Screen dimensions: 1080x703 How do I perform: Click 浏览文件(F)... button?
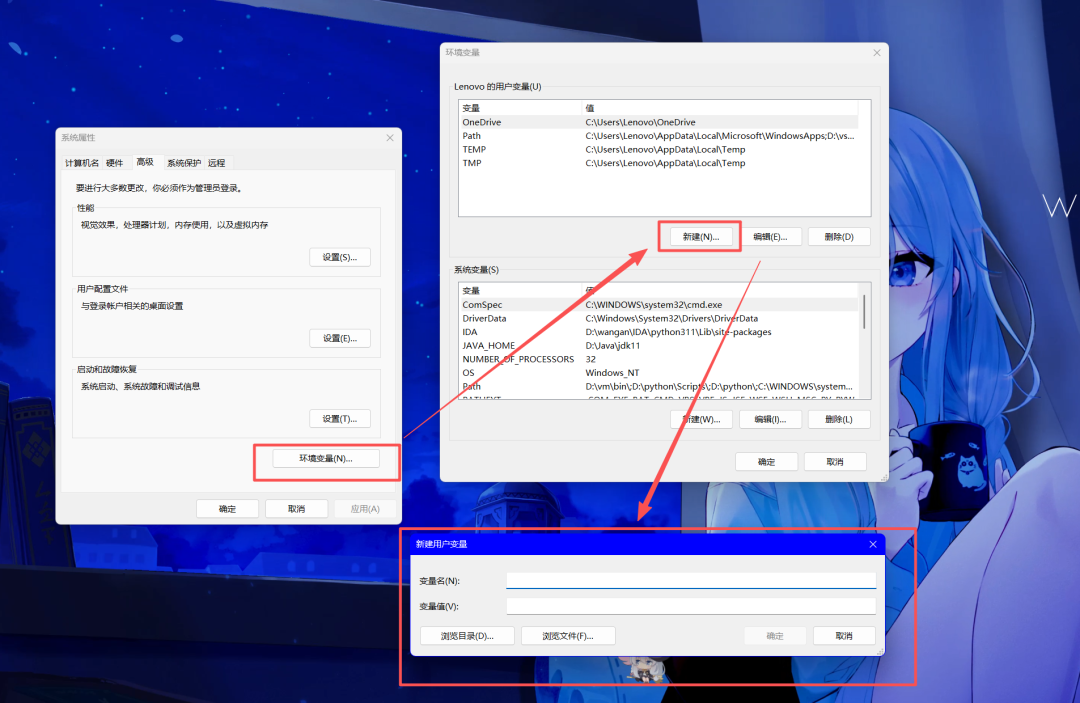[568, 636]
